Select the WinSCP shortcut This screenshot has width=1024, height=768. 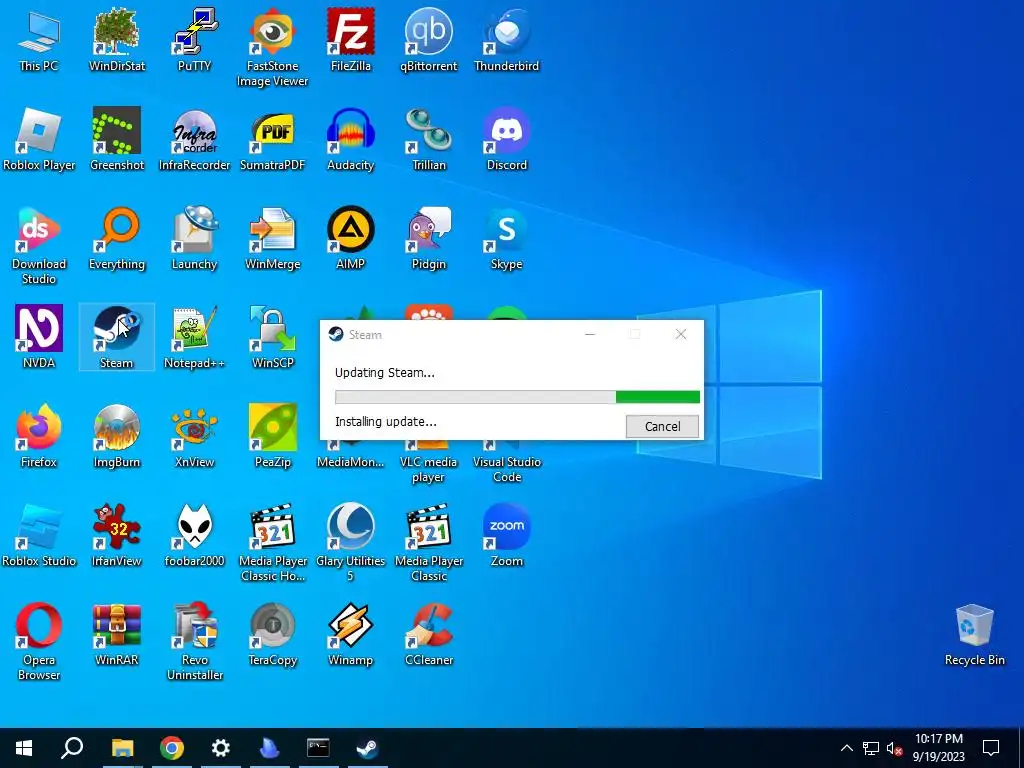[x=272, y=338]
